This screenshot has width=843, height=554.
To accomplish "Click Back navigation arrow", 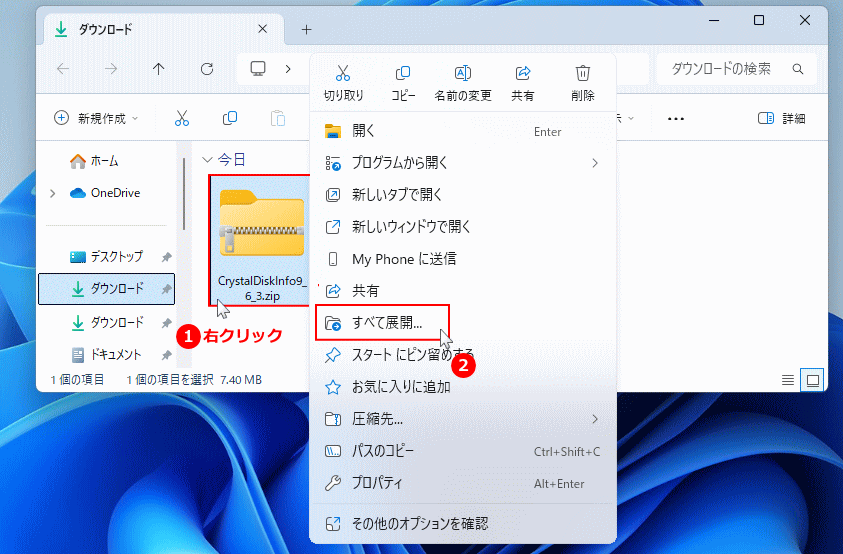I will [63, 69].
